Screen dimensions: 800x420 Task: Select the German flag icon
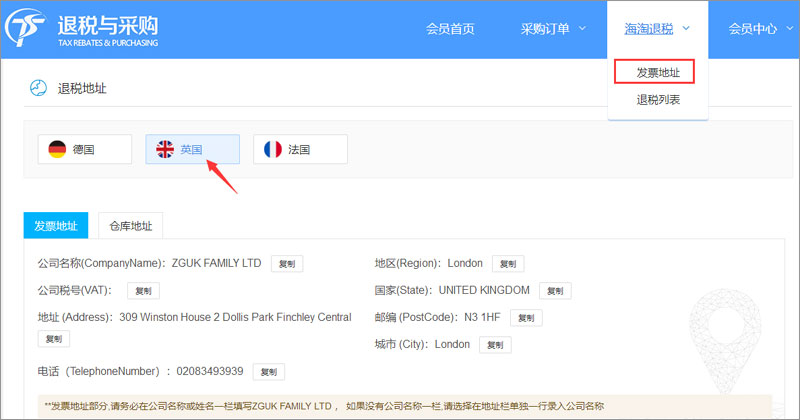point(57,149)
